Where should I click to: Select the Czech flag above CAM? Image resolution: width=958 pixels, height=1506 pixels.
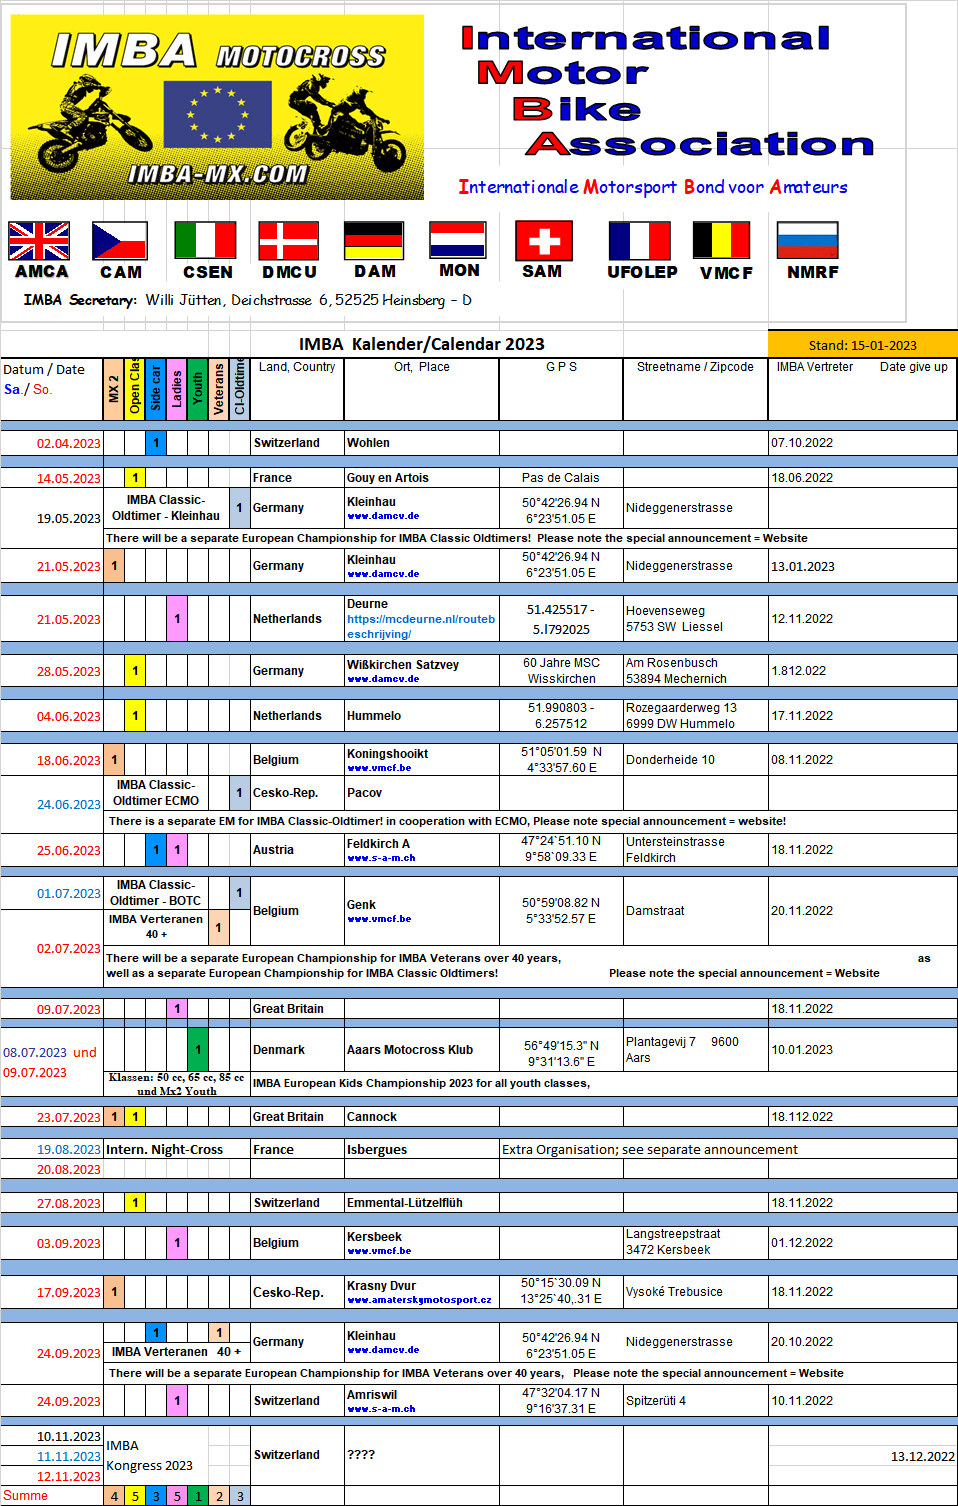(x=120, y=241)
